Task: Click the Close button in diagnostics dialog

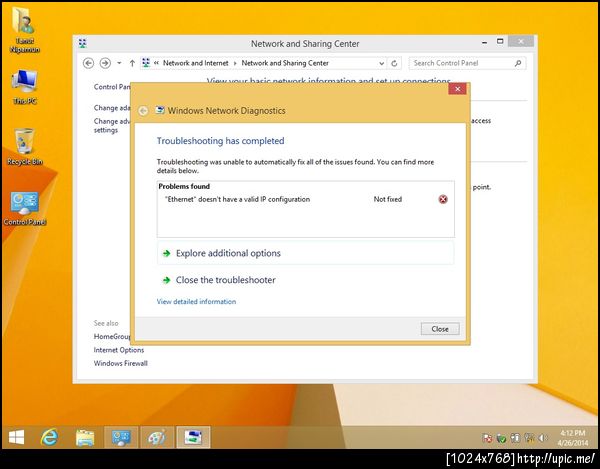Action: point(440,329)
